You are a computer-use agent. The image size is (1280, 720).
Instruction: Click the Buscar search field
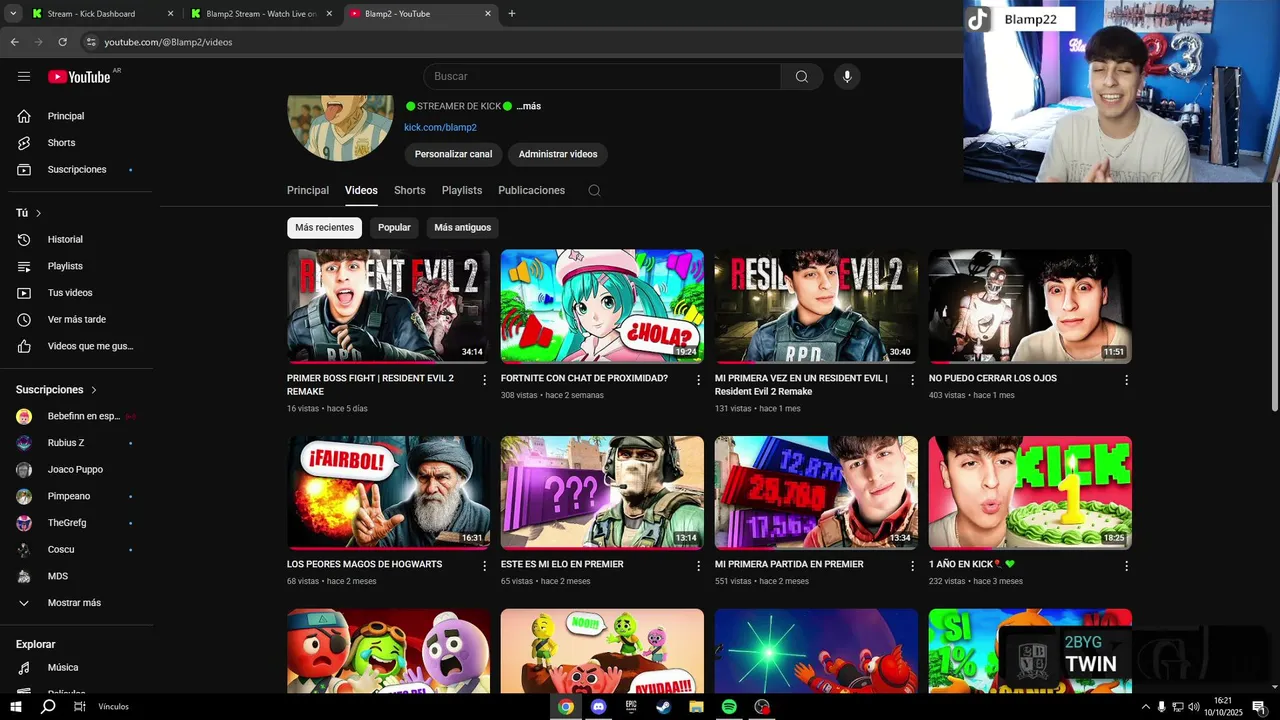click(602, 77)
